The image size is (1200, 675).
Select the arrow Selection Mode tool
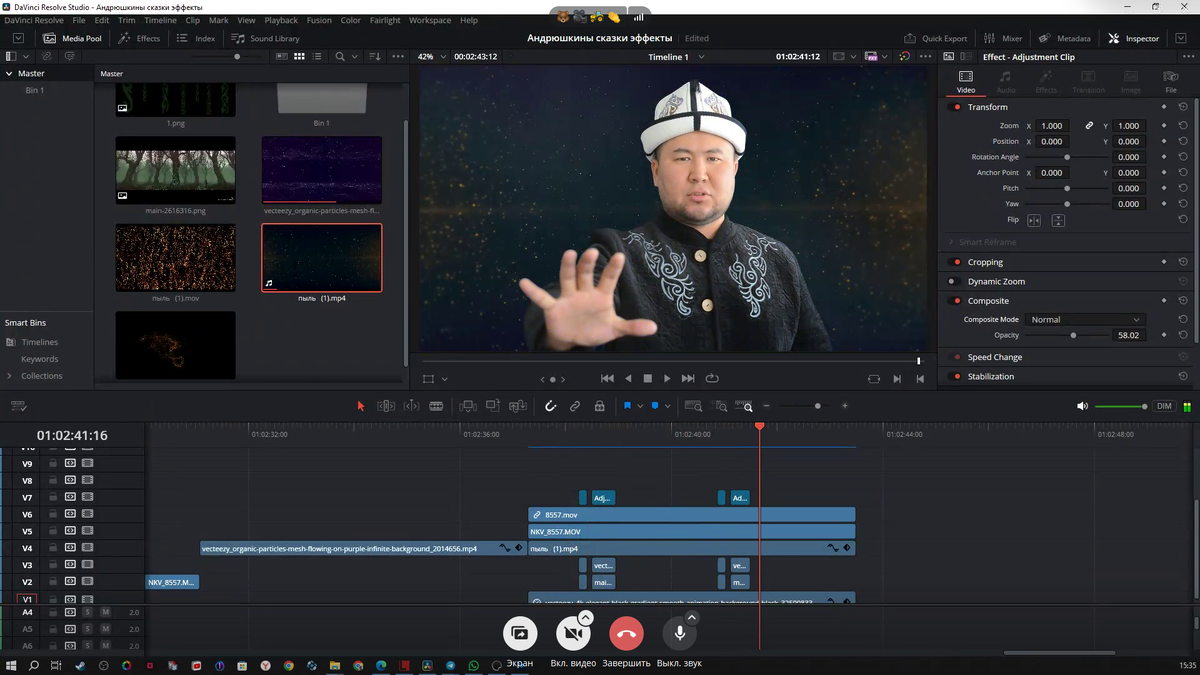361,406
